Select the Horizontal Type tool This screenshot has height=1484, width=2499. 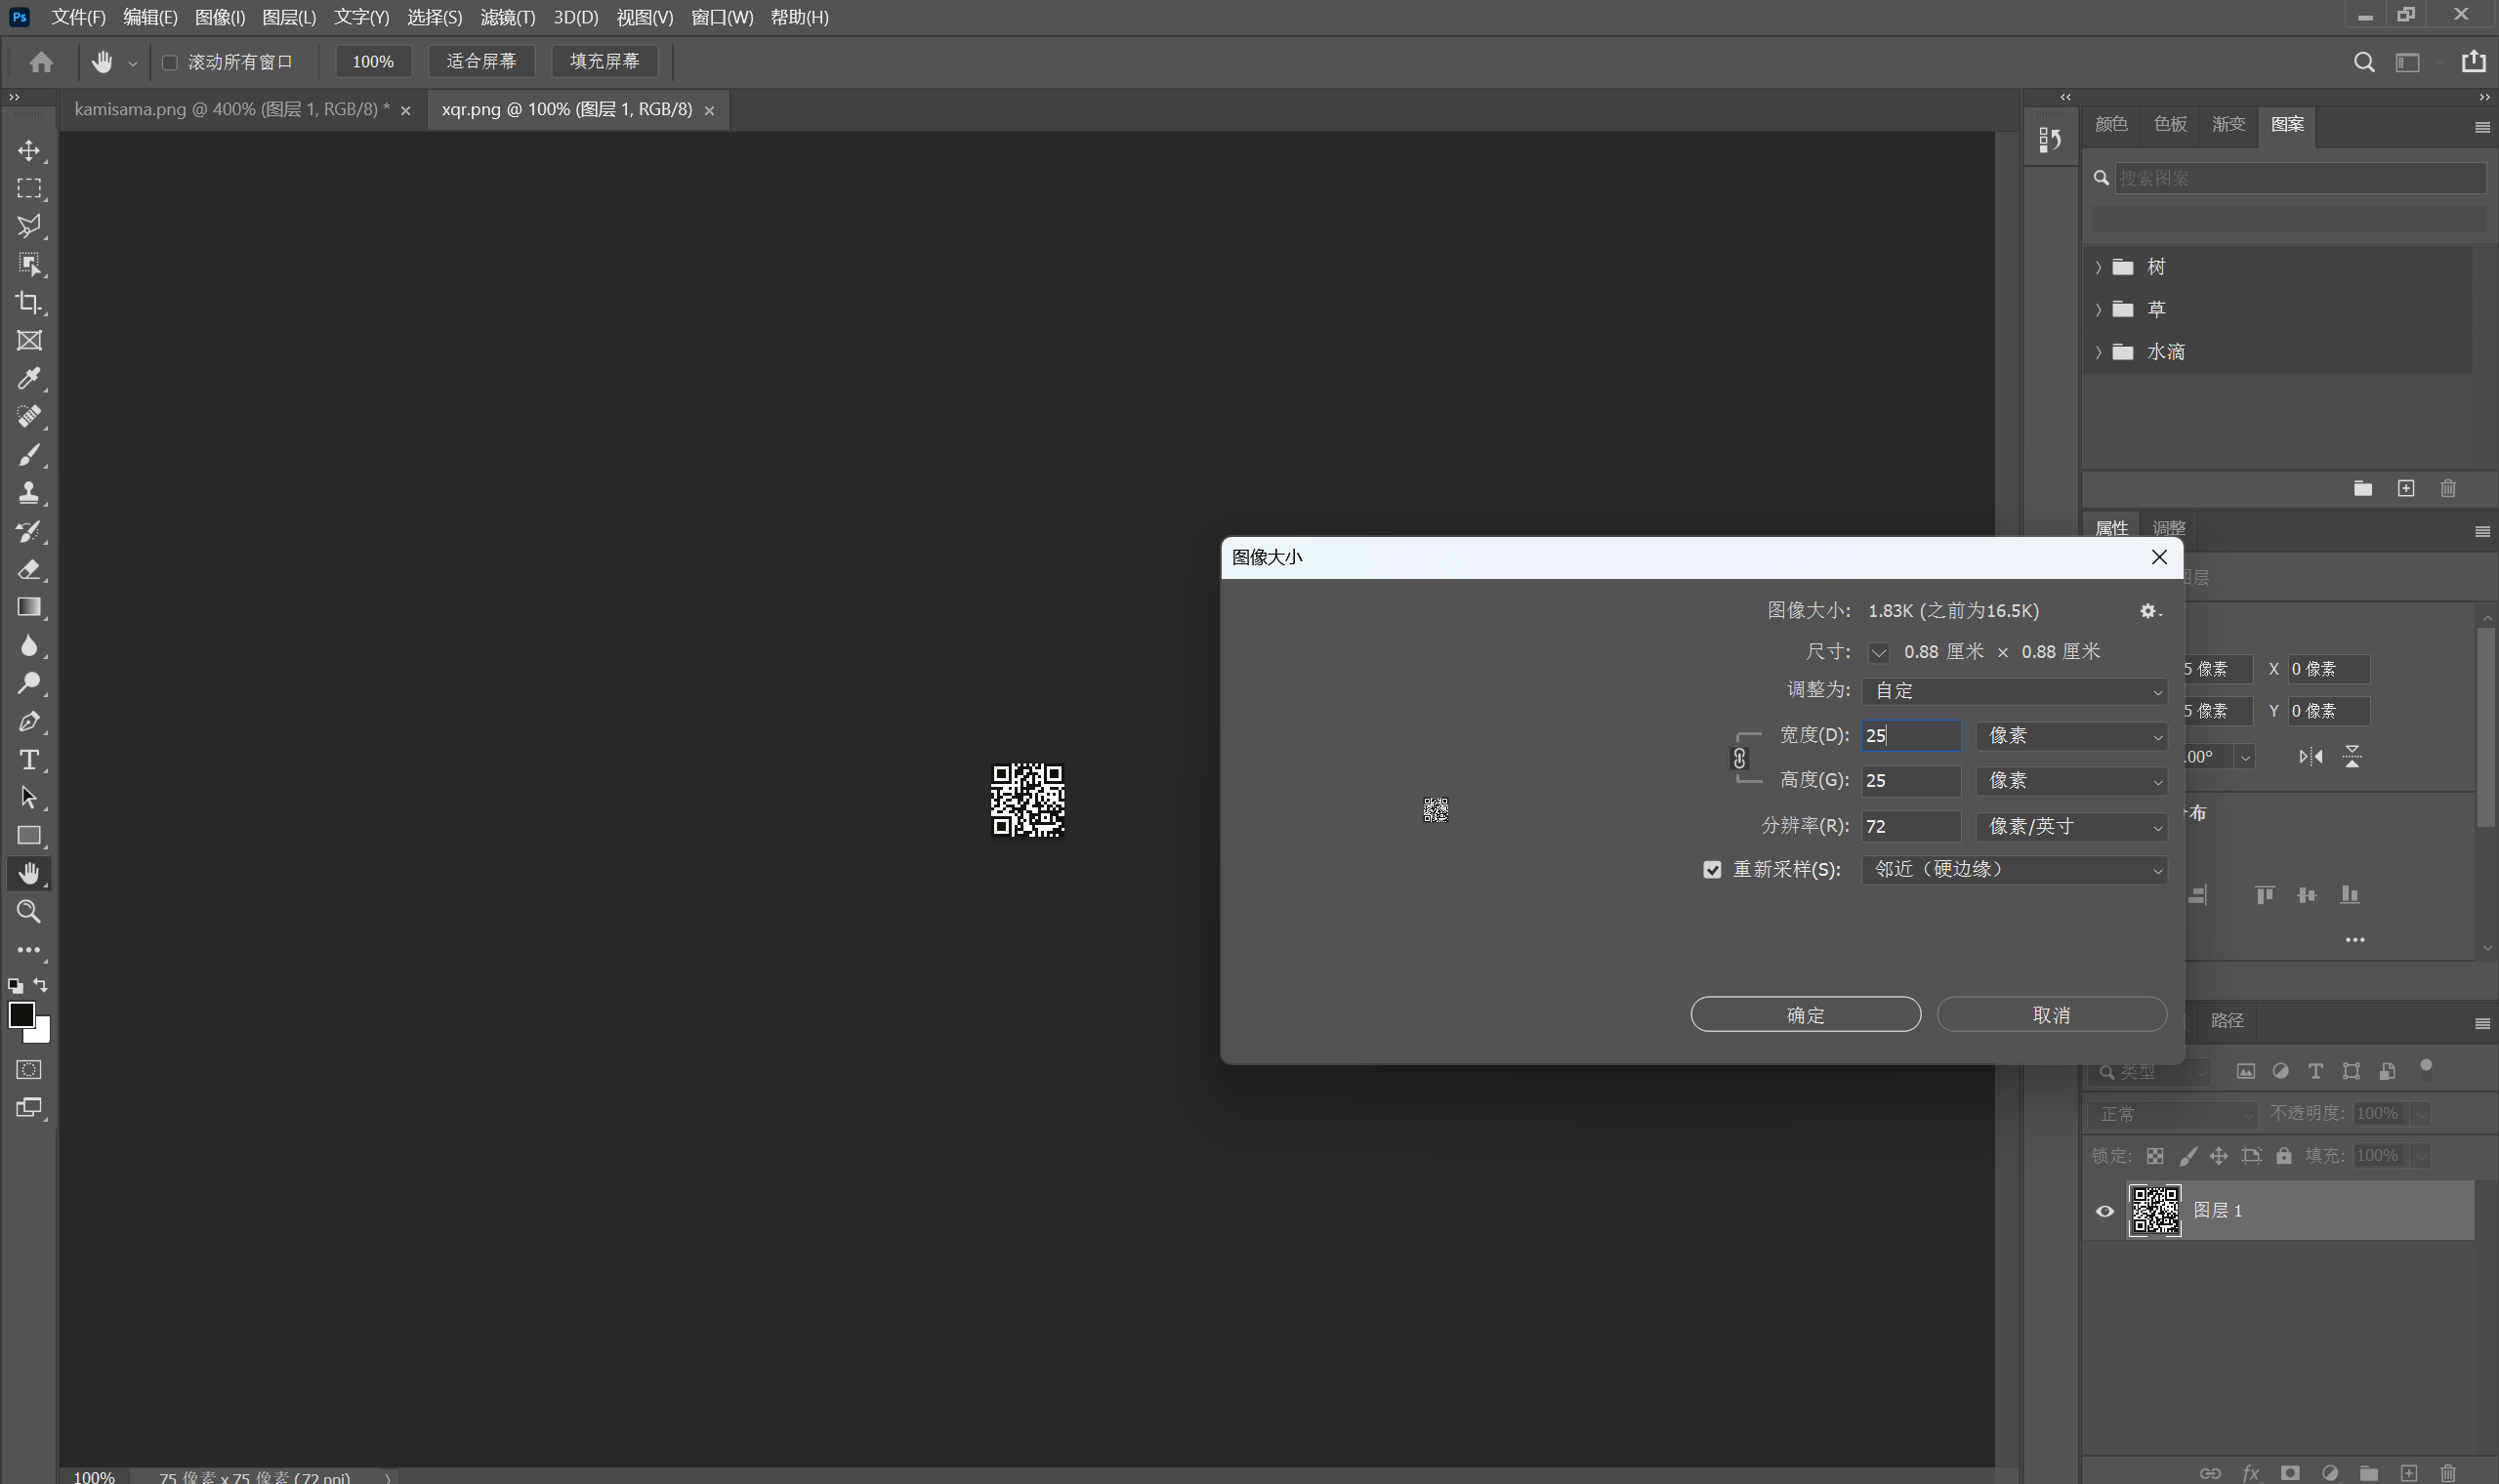(29, 759)
